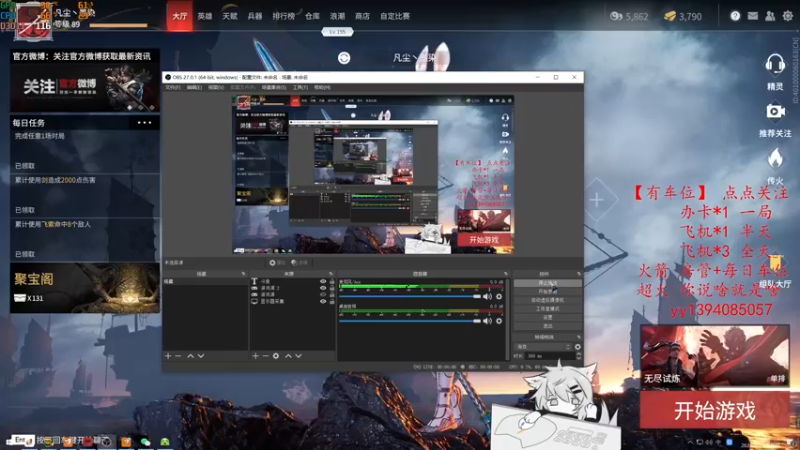Move scene down in OBS Scenes panel

201,356
